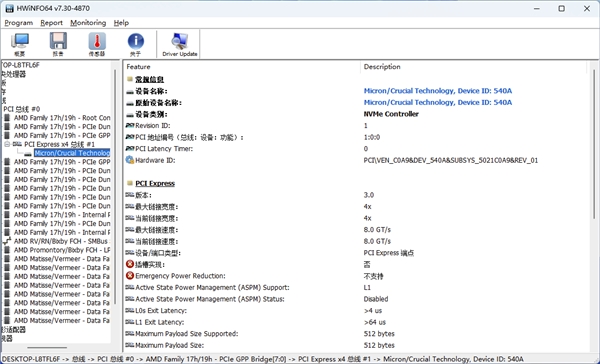Click the 3.0 version value
The height and width of the screenshot is (364, 600).
click(x=368, y=195)
